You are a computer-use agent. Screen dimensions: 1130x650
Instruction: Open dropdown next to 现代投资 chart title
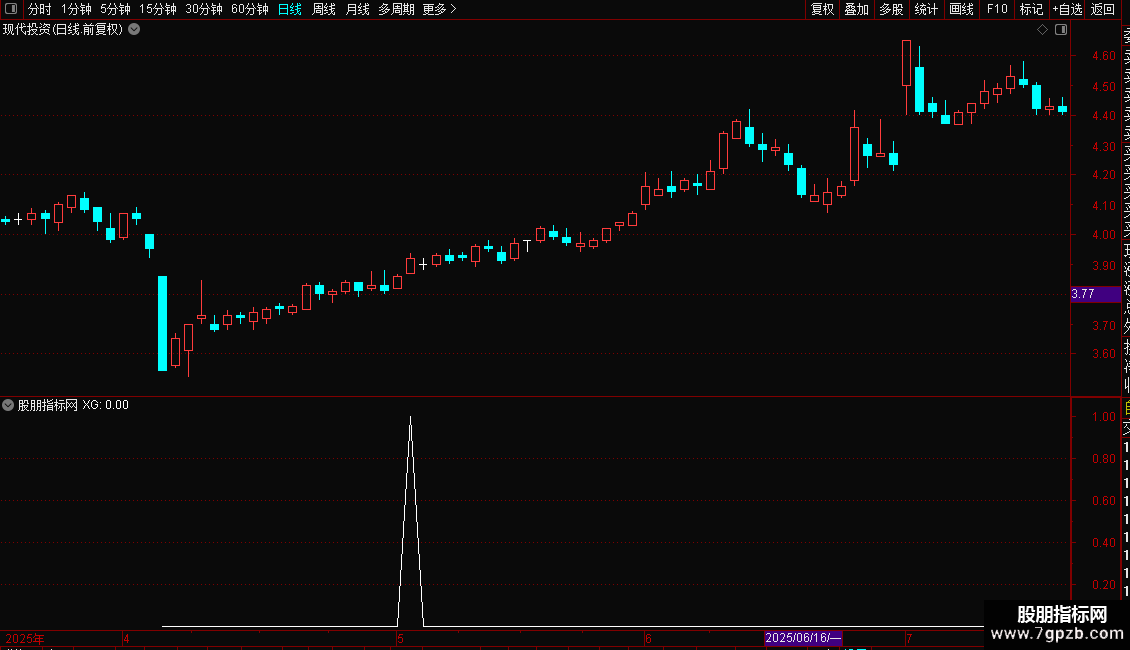134,30
